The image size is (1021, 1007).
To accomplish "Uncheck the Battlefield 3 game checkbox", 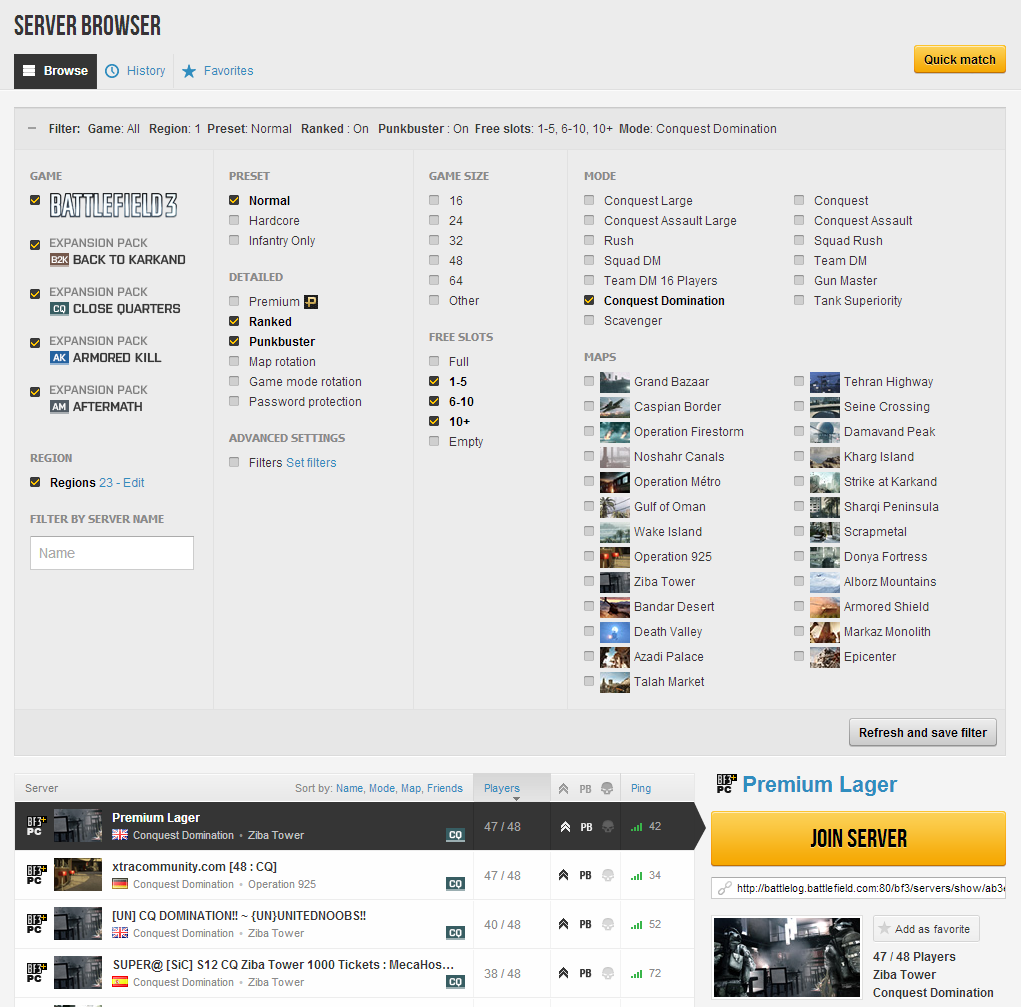I will pyautogui.click(x=35, y=201).
